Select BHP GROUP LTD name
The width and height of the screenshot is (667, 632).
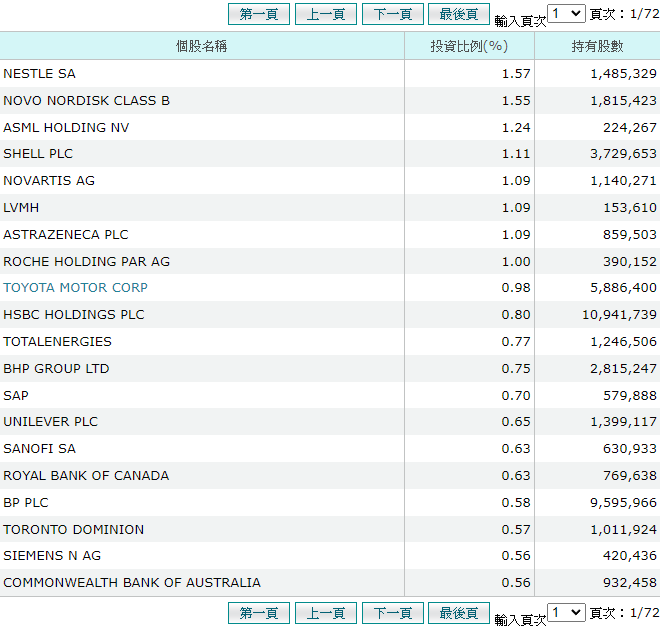[x=56, y=368]
